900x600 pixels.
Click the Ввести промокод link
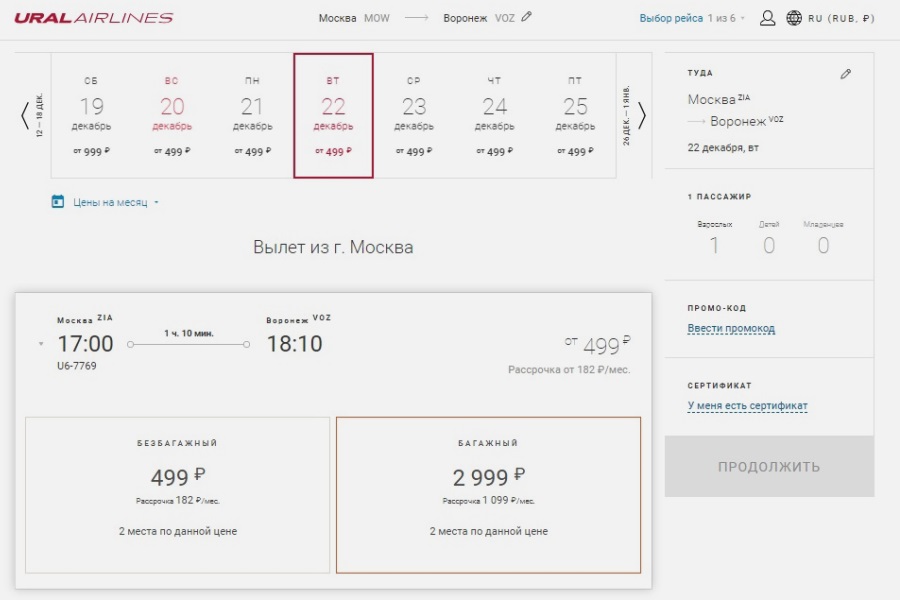[731, 329]
